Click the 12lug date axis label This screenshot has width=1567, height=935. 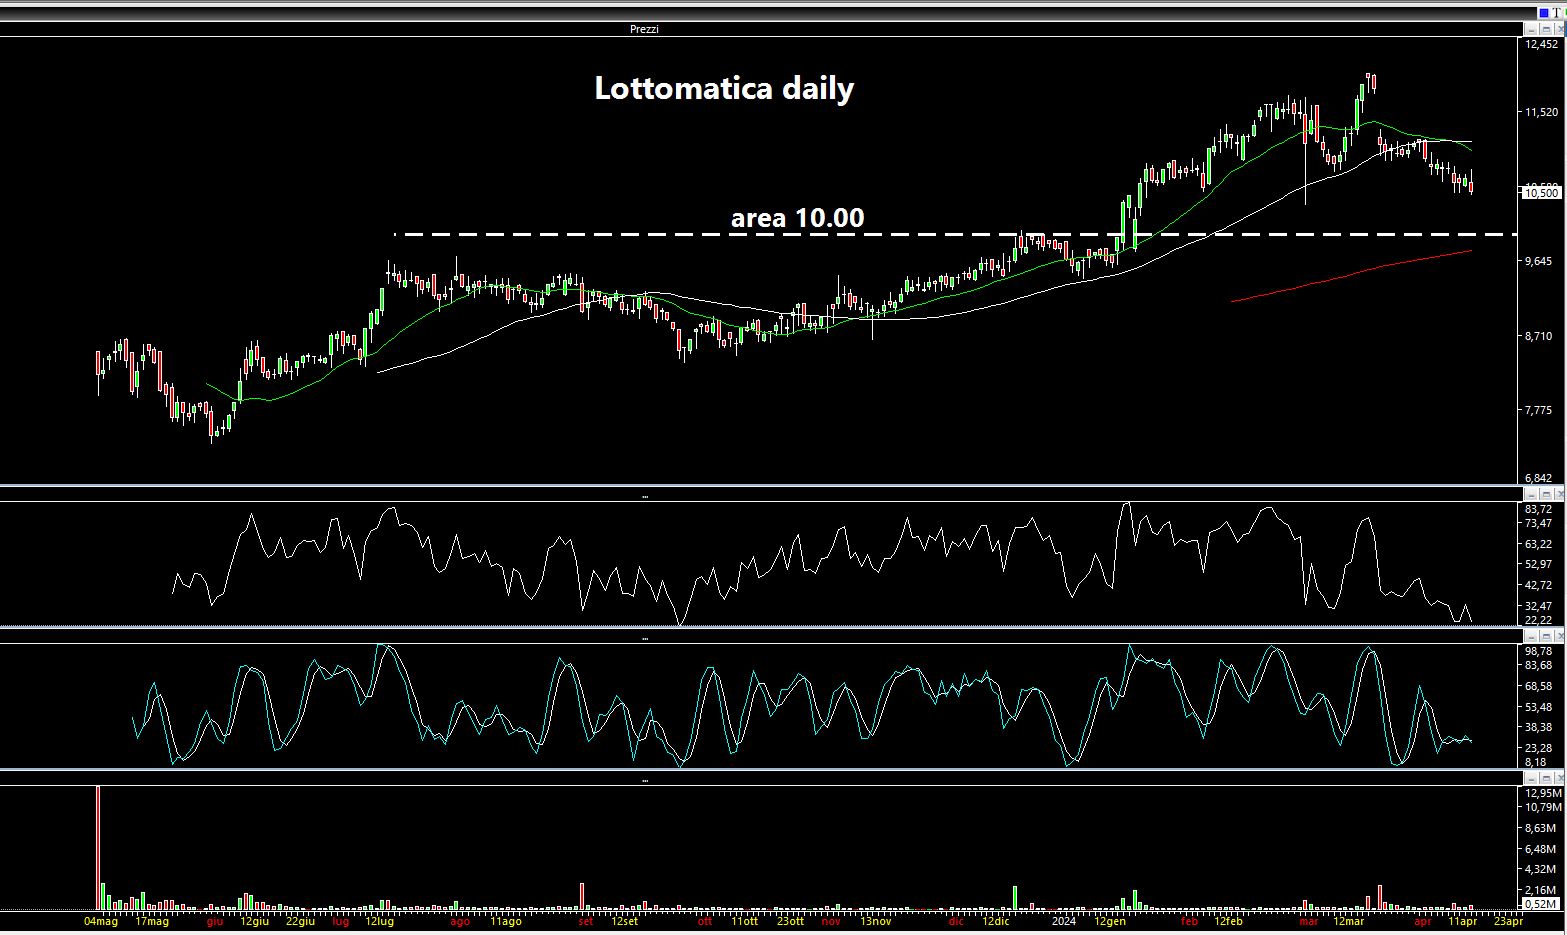tap(379, 921)
